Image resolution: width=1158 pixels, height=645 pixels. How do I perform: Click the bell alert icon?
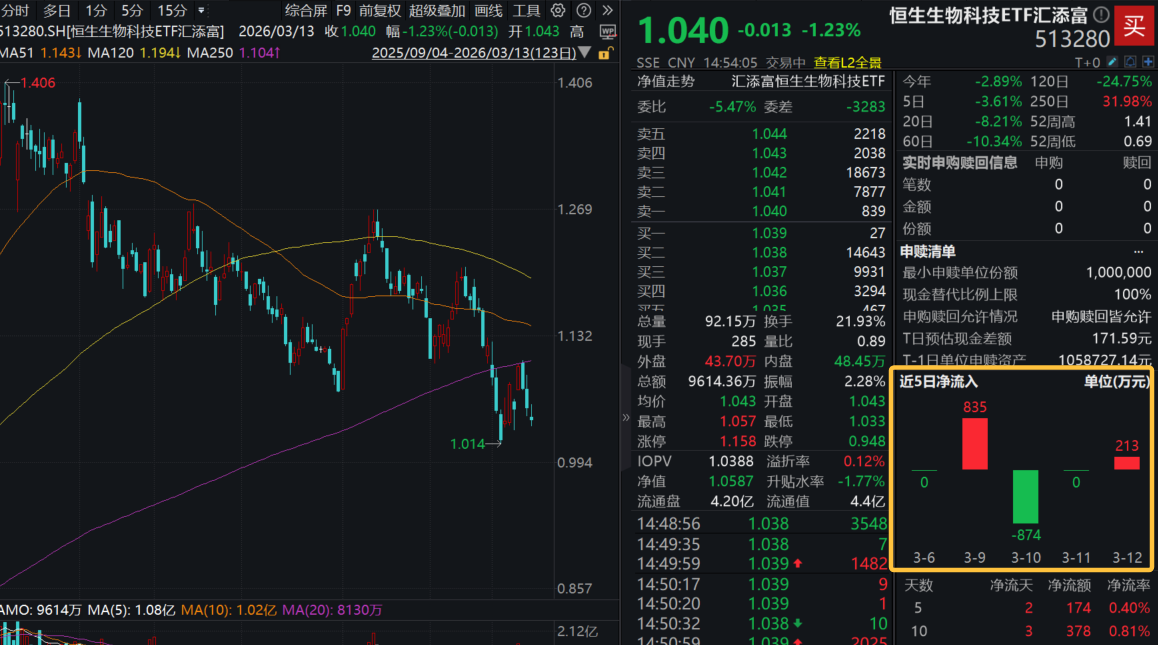point(1128,62)
